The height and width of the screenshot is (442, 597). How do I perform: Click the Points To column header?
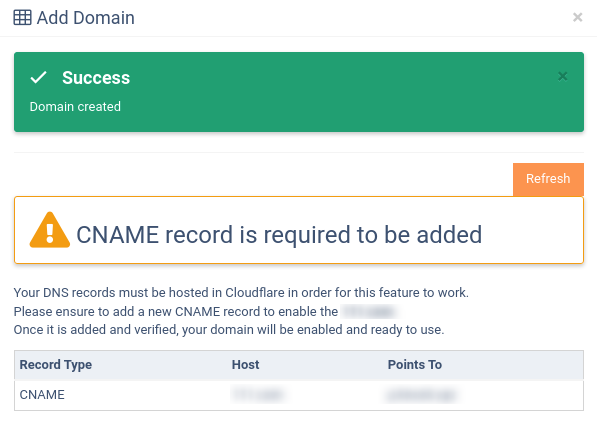tap(415, 365)
